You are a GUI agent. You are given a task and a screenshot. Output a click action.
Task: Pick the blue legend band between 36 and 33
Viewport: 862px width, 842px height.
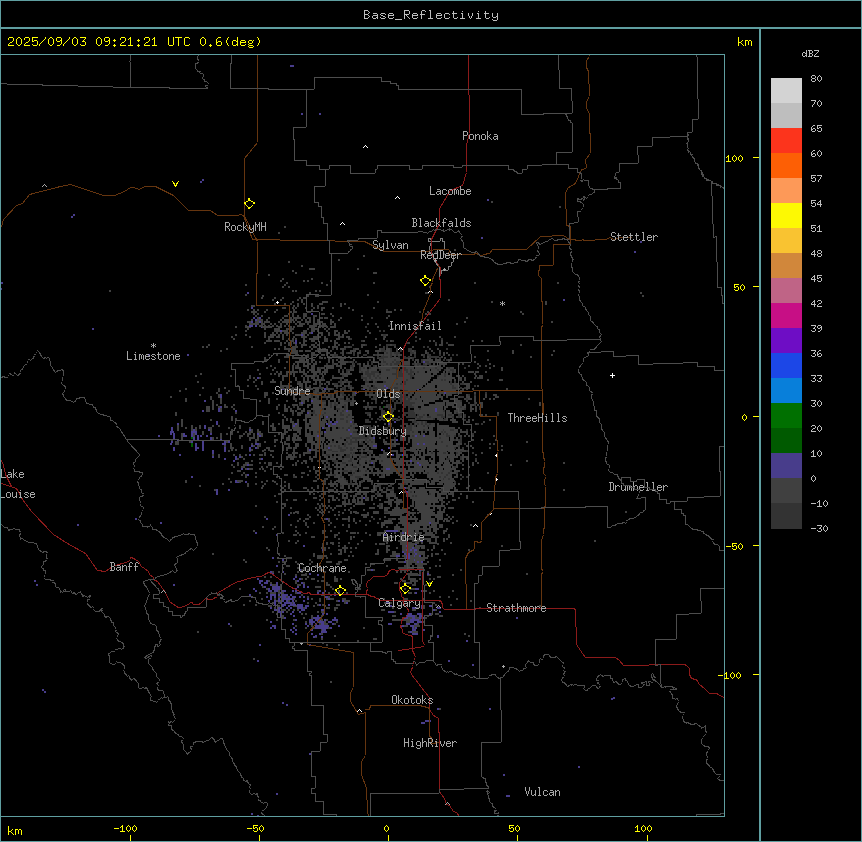786,365
